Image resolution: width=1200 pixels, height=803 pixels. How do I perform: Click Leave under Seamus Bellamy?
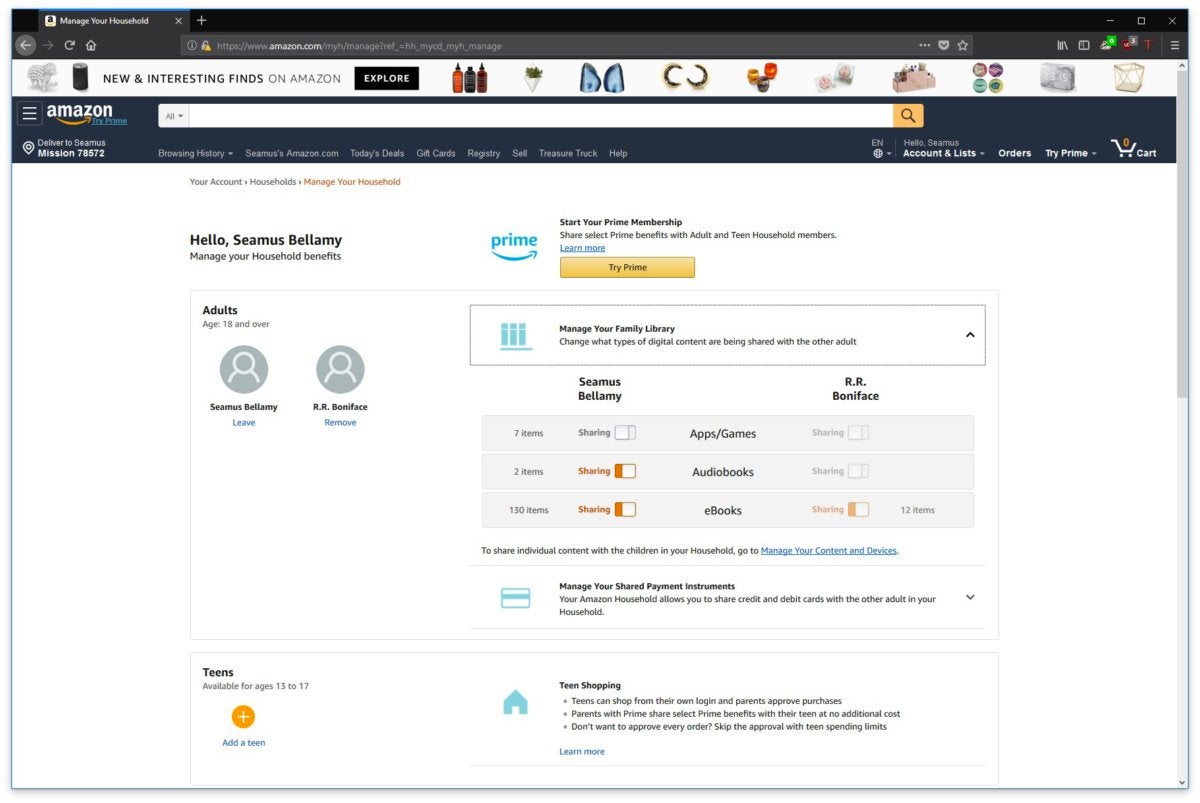tap(244, 422)
